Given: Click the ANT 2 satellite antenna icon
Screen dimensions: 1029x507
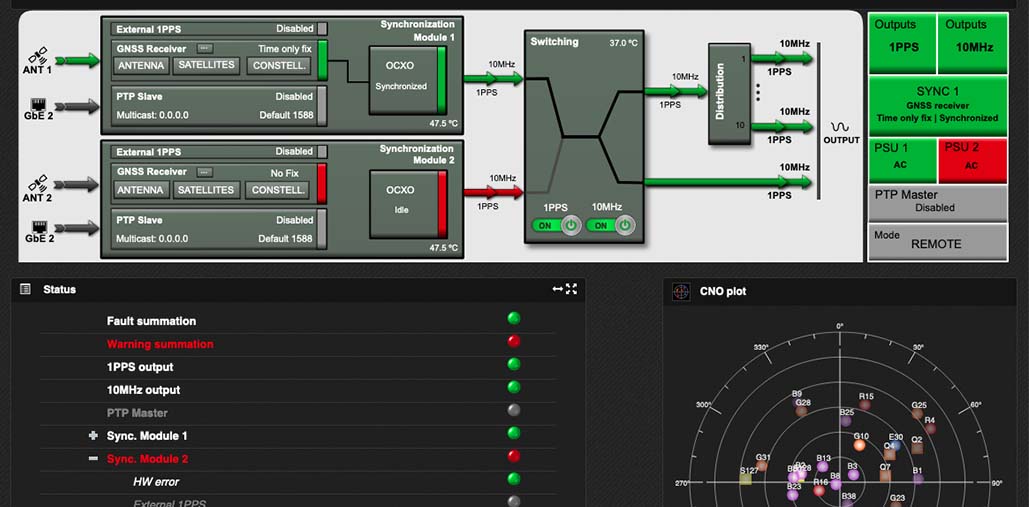Looking at the screenshot, I should click(39, 183).
